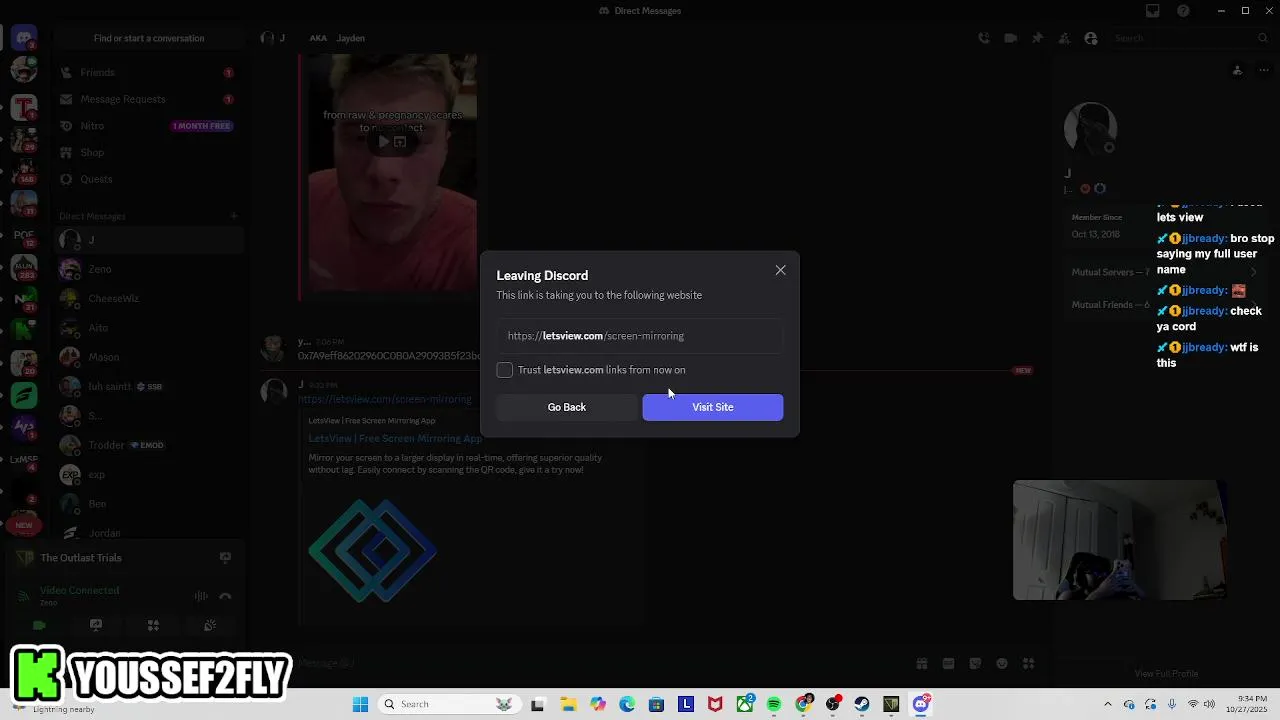Expand Mutual Servers section

1166,272
